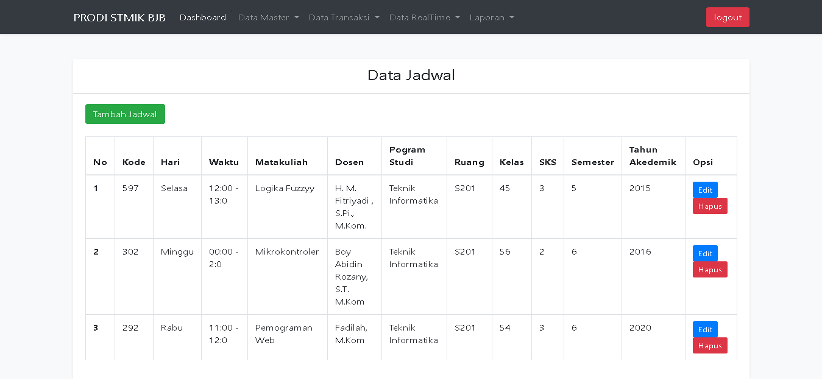Select the Dosen column header
The height and width of the screenshot is (380, 822).
click(x=349, y=162)
